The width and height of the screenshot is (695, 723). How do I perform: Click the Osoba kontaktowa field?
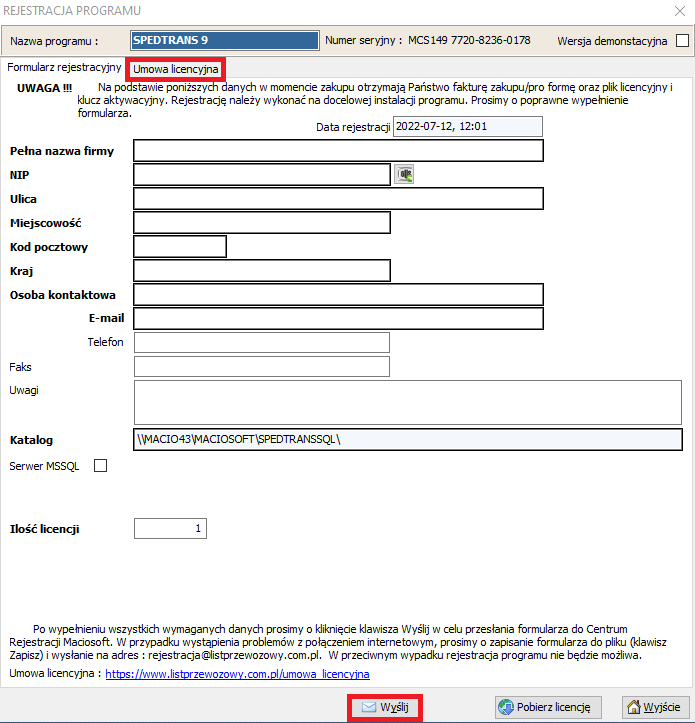coord(339,295)
